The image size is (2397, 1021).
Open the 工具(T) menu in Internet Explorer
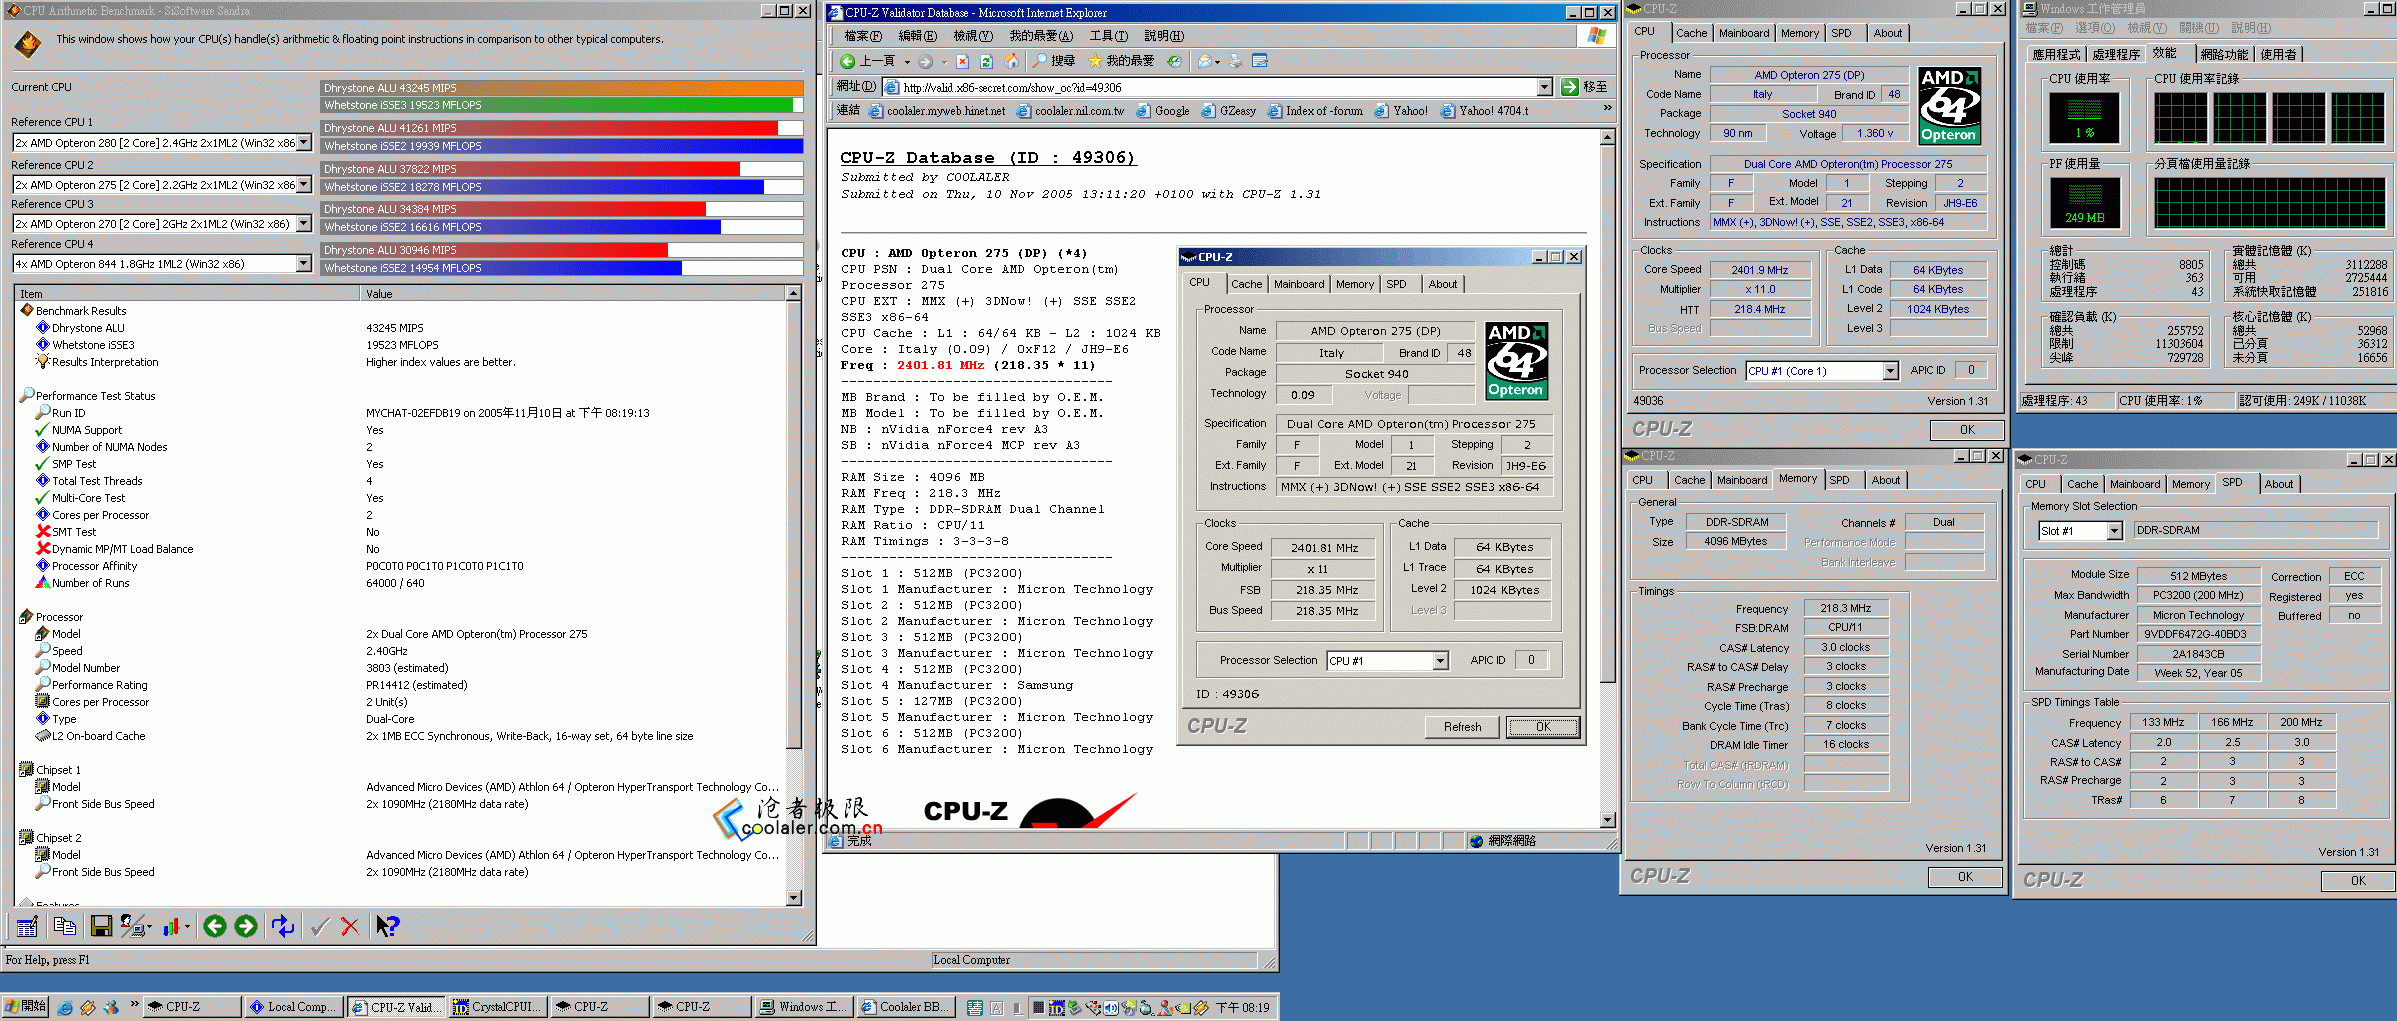pos(1108,36)
